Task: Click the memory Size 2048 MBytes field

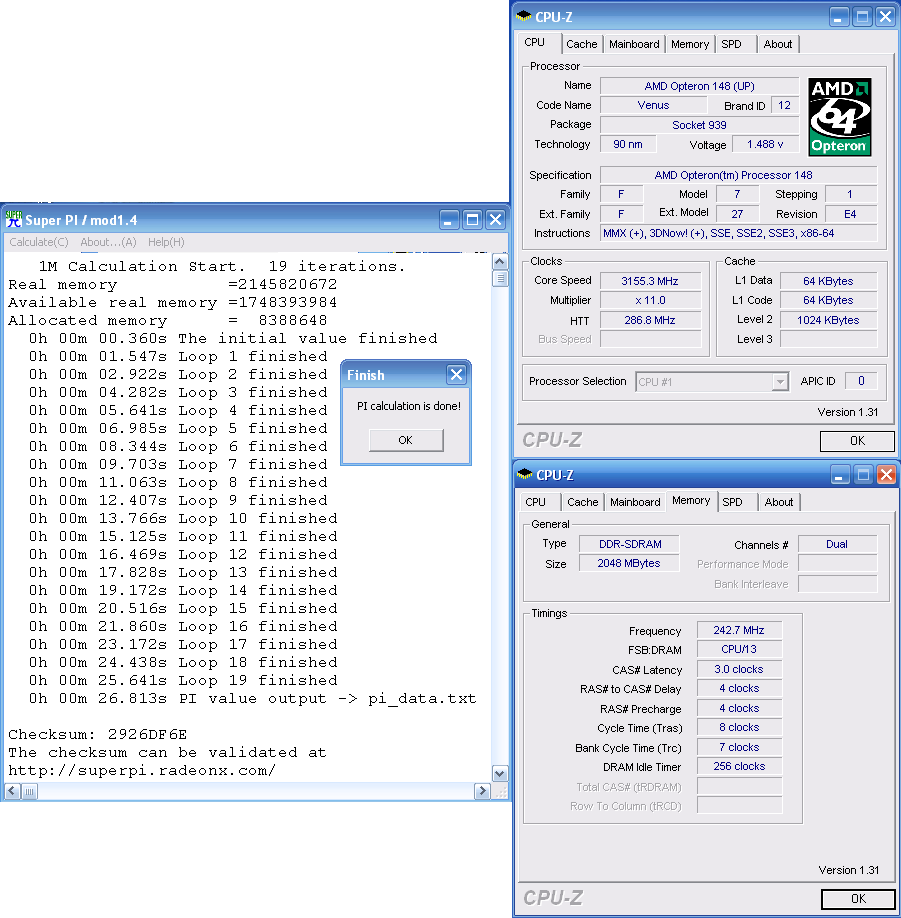Action: [629, 563]
